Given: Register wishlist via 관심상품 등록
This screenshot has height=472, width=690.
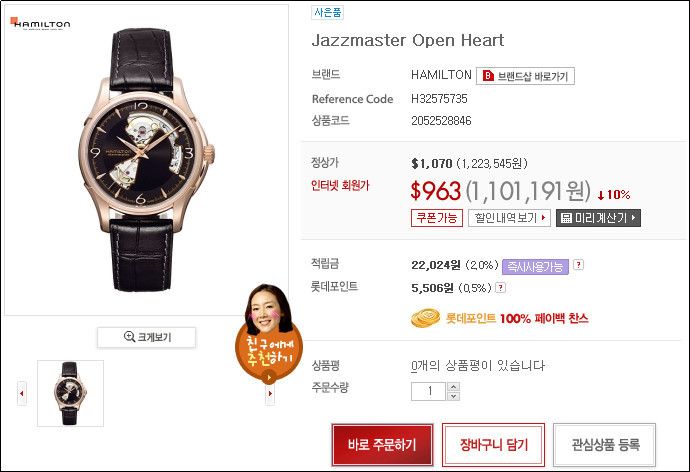Looking at the screenshot, I should (605, 444).
